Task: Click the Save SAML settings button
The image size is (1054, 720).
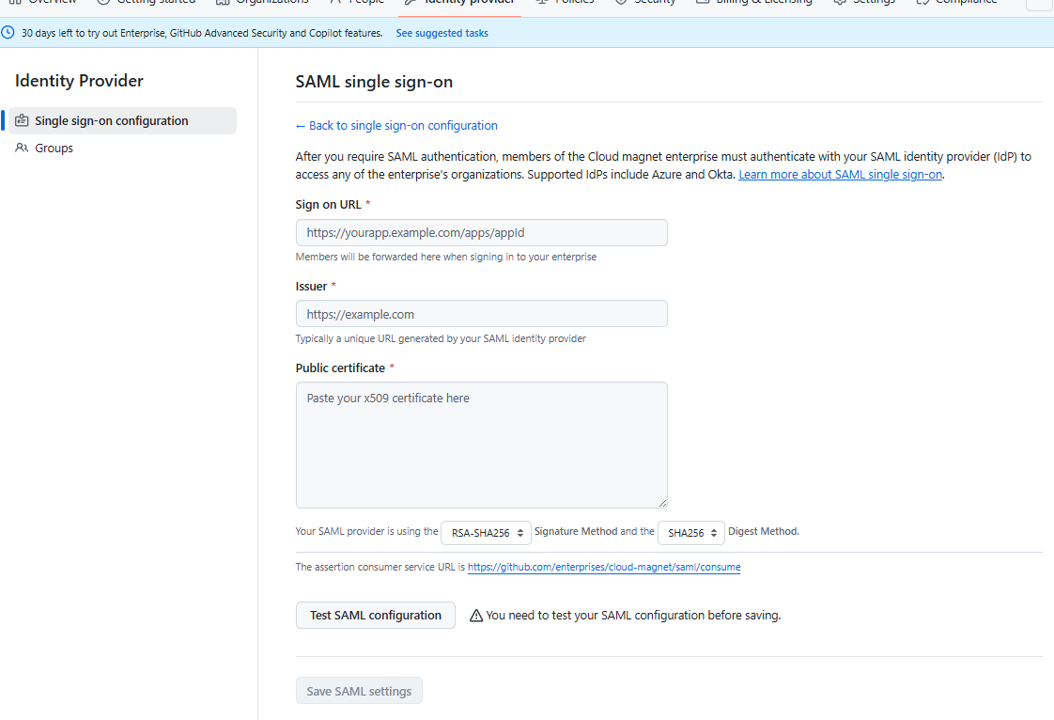Action: point(359,691)
